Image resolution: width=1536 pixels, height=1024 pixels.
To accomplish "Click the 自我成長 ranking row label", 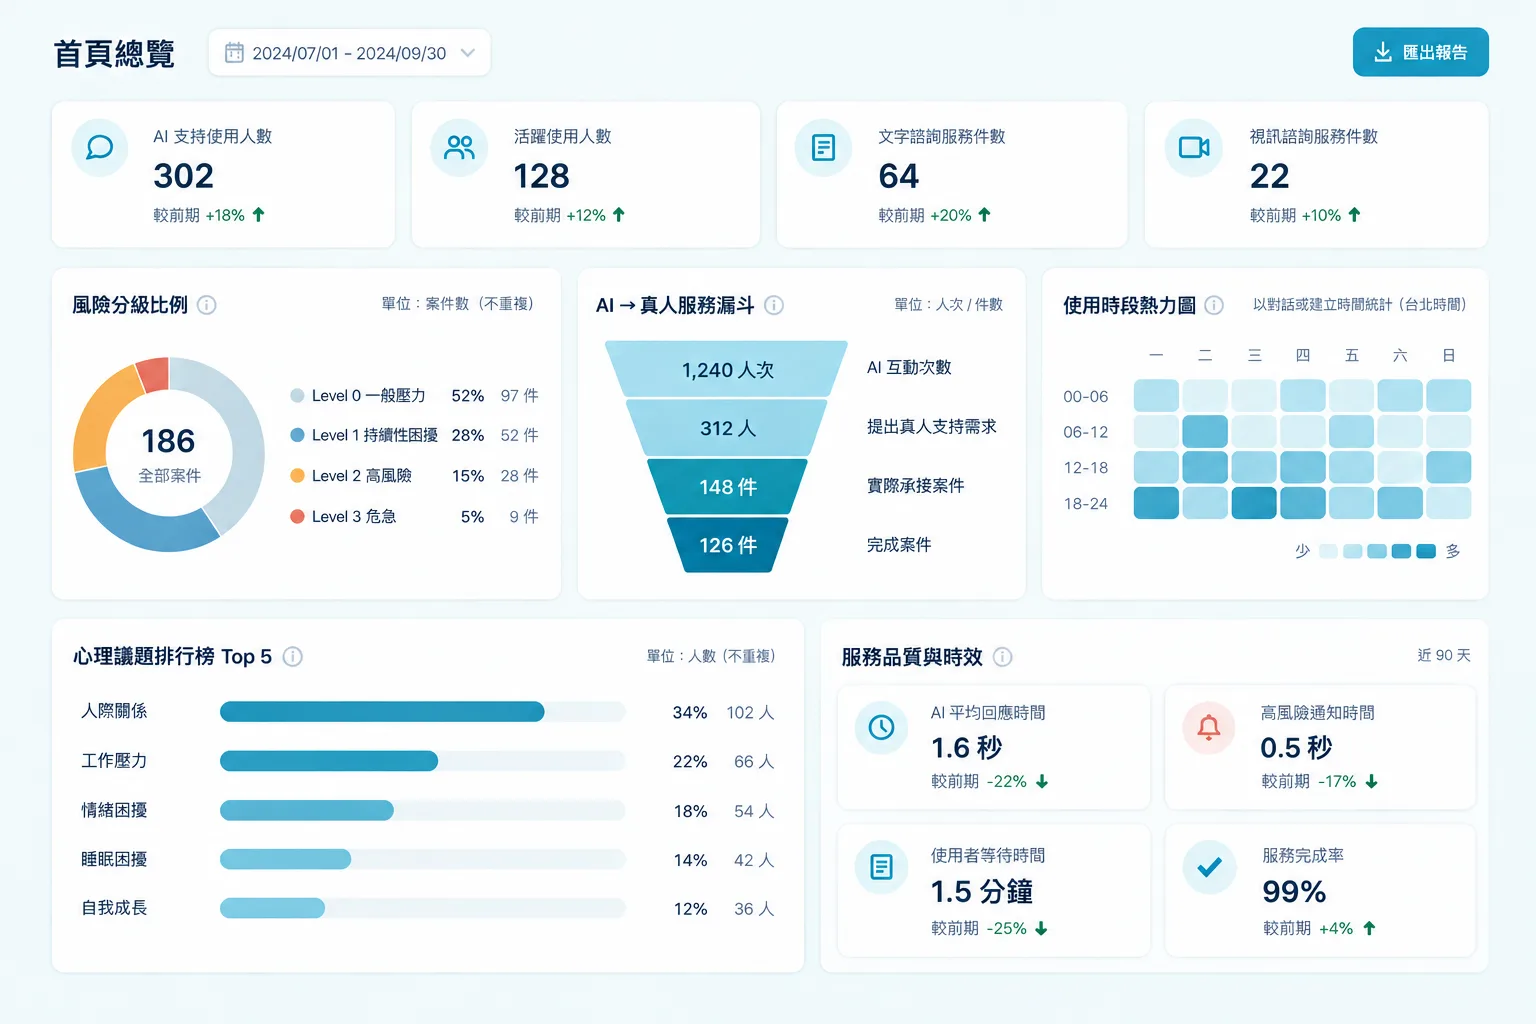I will [x=114, y=908].
